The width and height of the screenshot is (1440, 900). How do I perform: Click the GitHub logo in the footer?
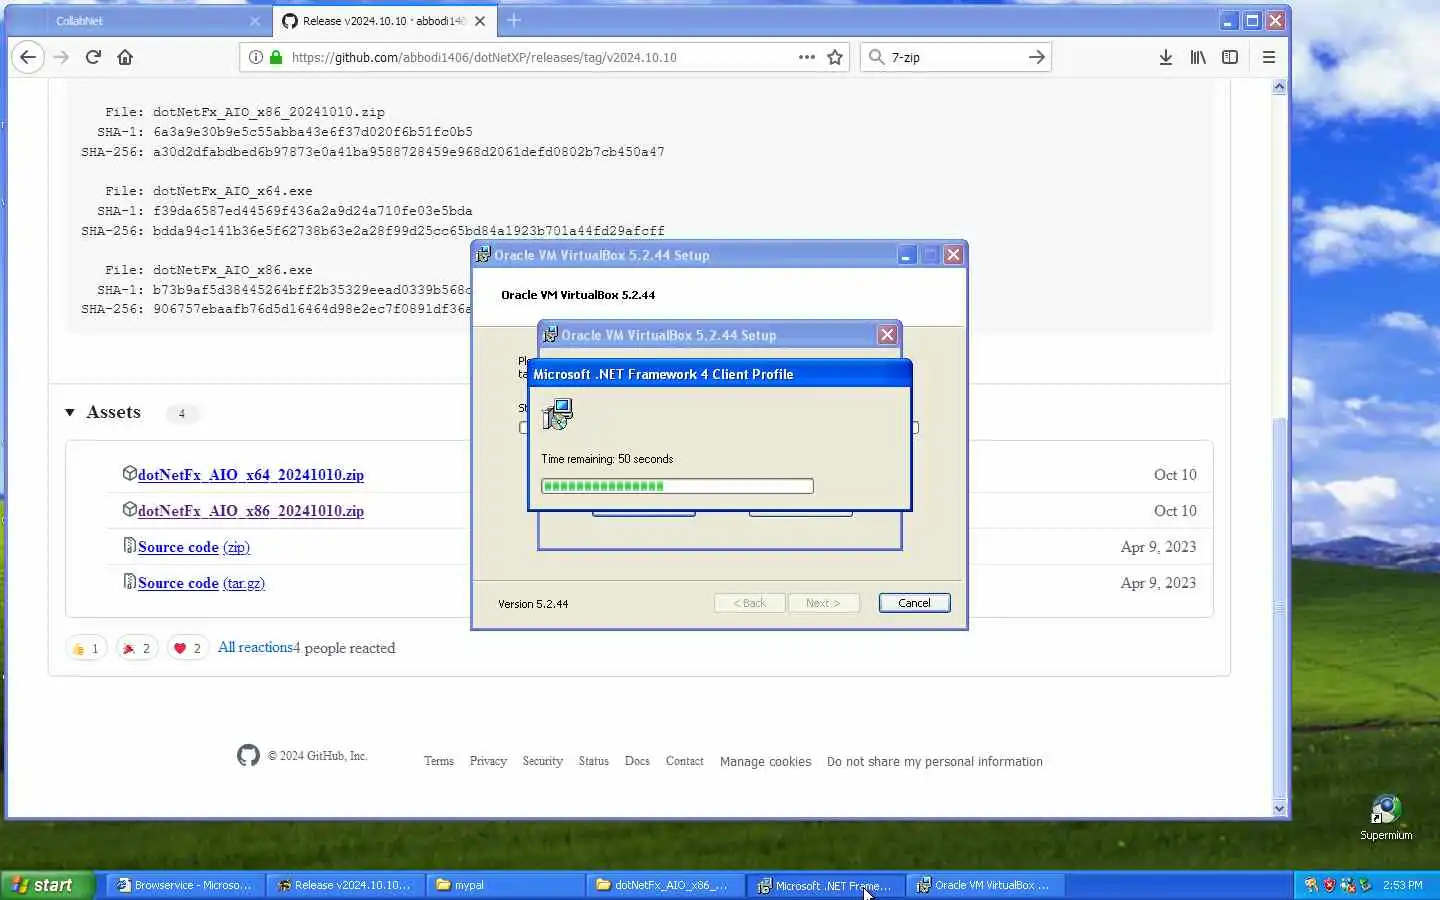248,755
